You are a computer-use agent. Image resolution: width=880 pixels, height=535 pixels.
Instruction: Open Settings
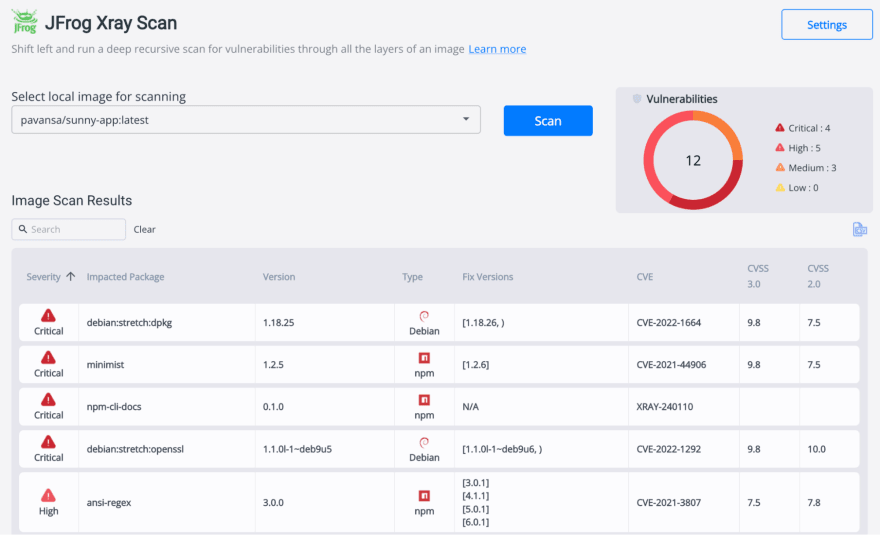(827, 25)
